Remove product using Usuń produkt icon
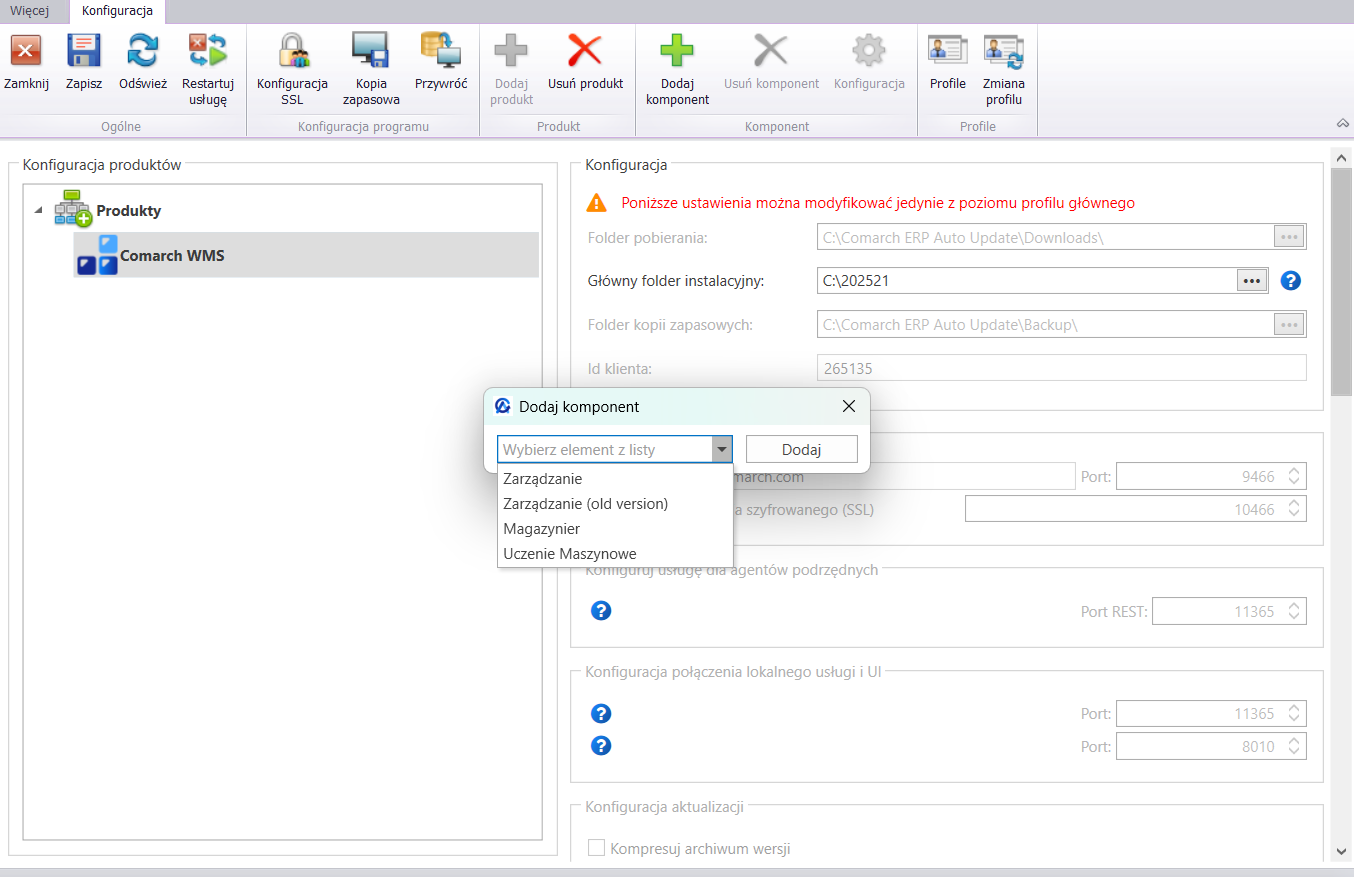 585,50
